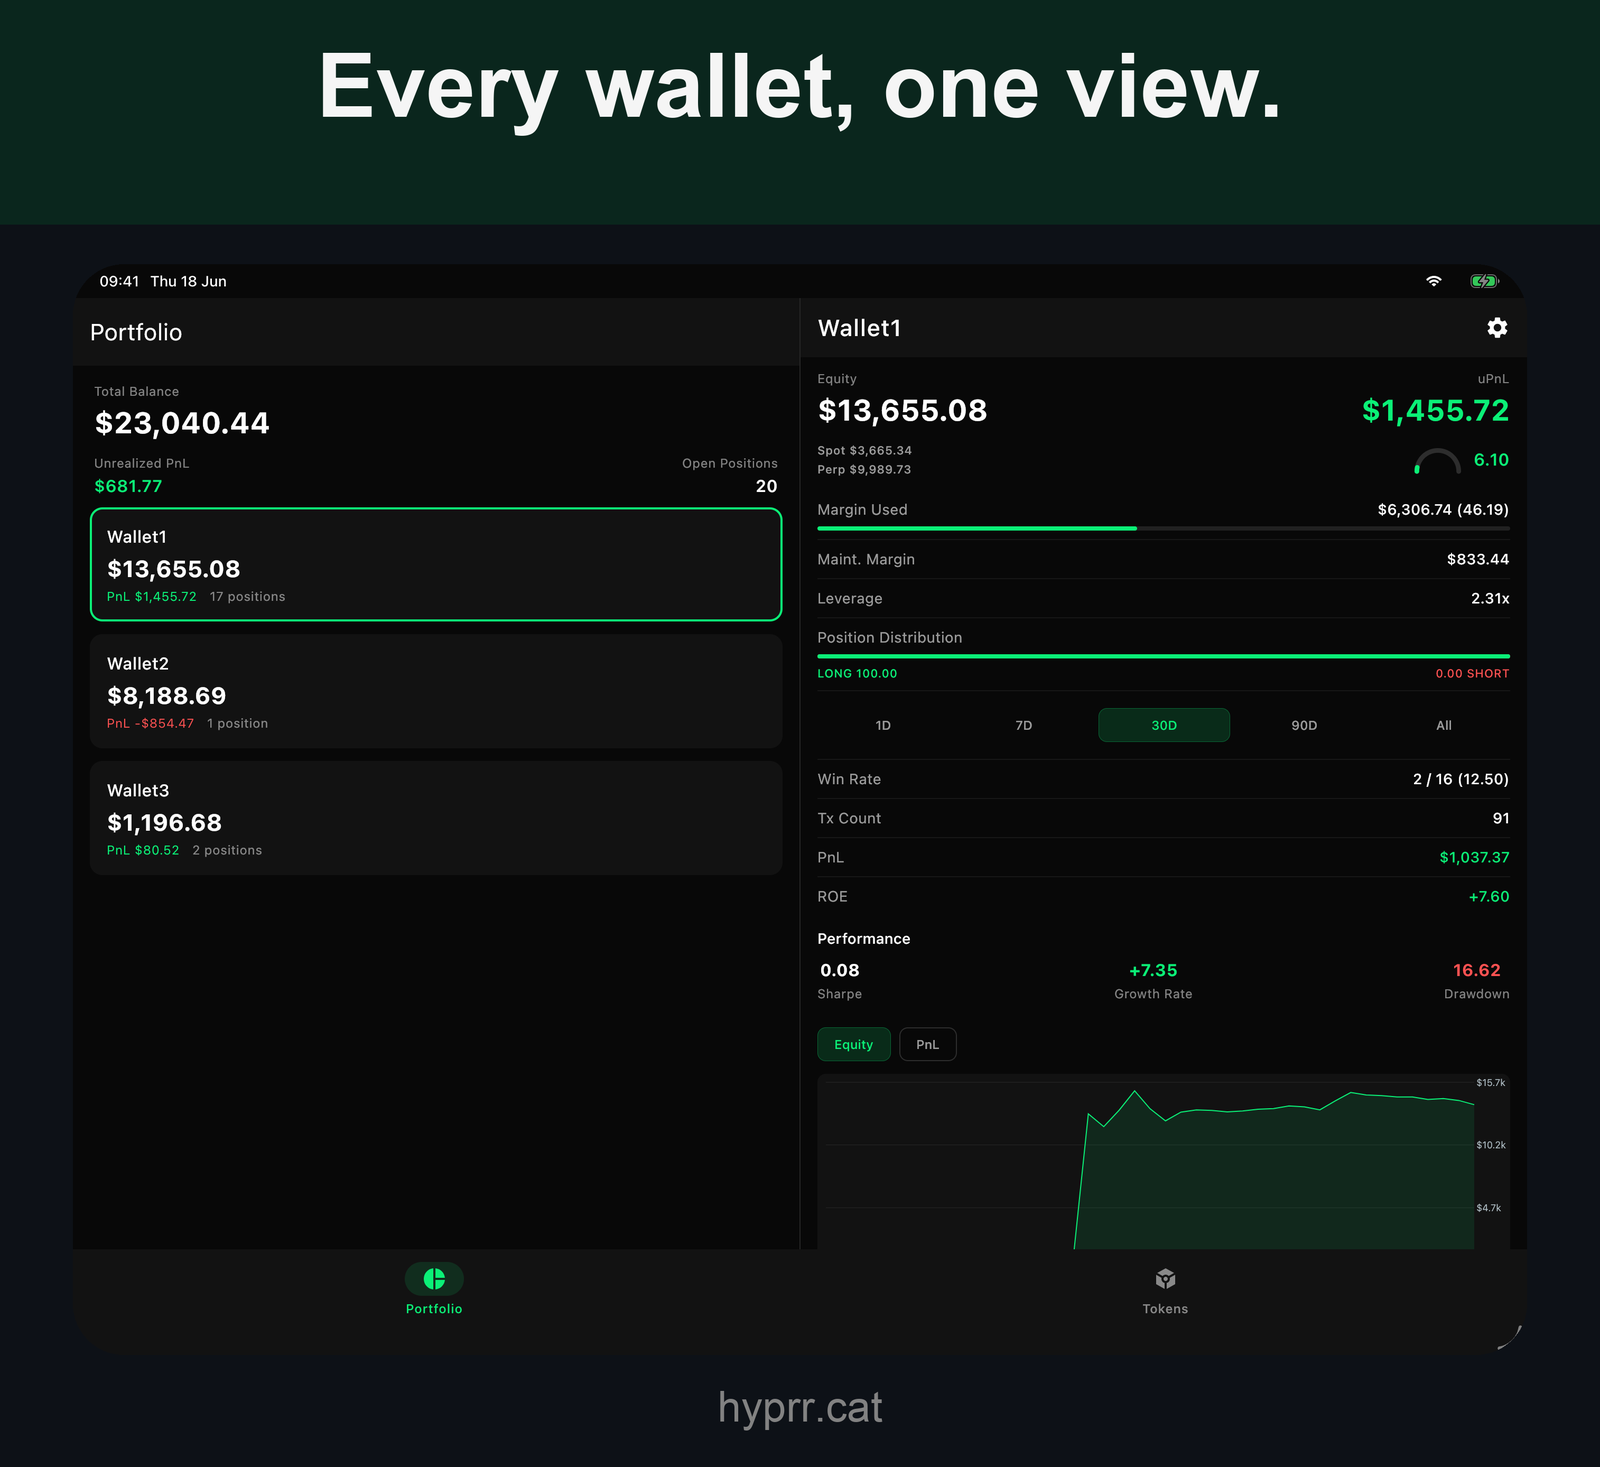The image size is (1600, 1467).
Task: Switch to All time range
Action: click(1444, 725)
